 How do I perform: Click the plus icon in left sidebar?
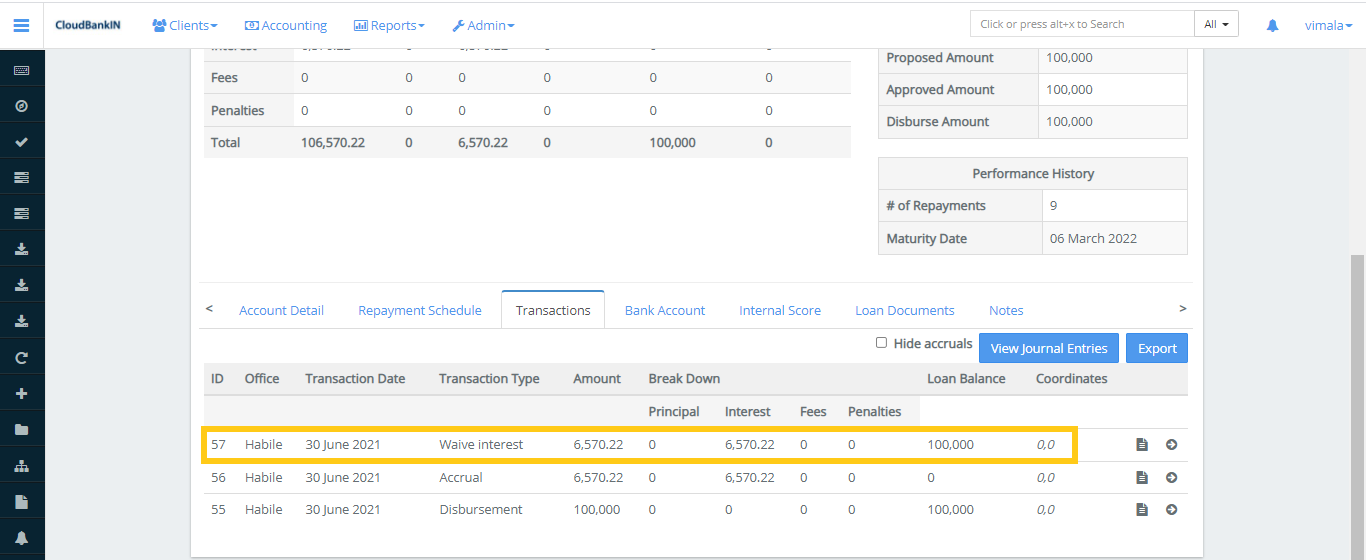pos(21,393)
